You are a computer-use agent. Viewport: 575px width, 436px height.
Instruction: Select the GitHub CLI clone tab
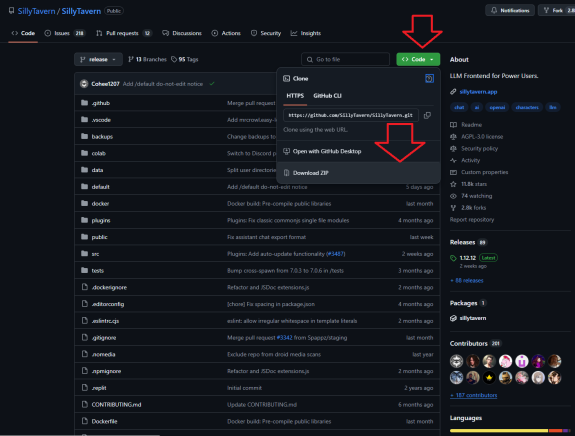(327, 96)
